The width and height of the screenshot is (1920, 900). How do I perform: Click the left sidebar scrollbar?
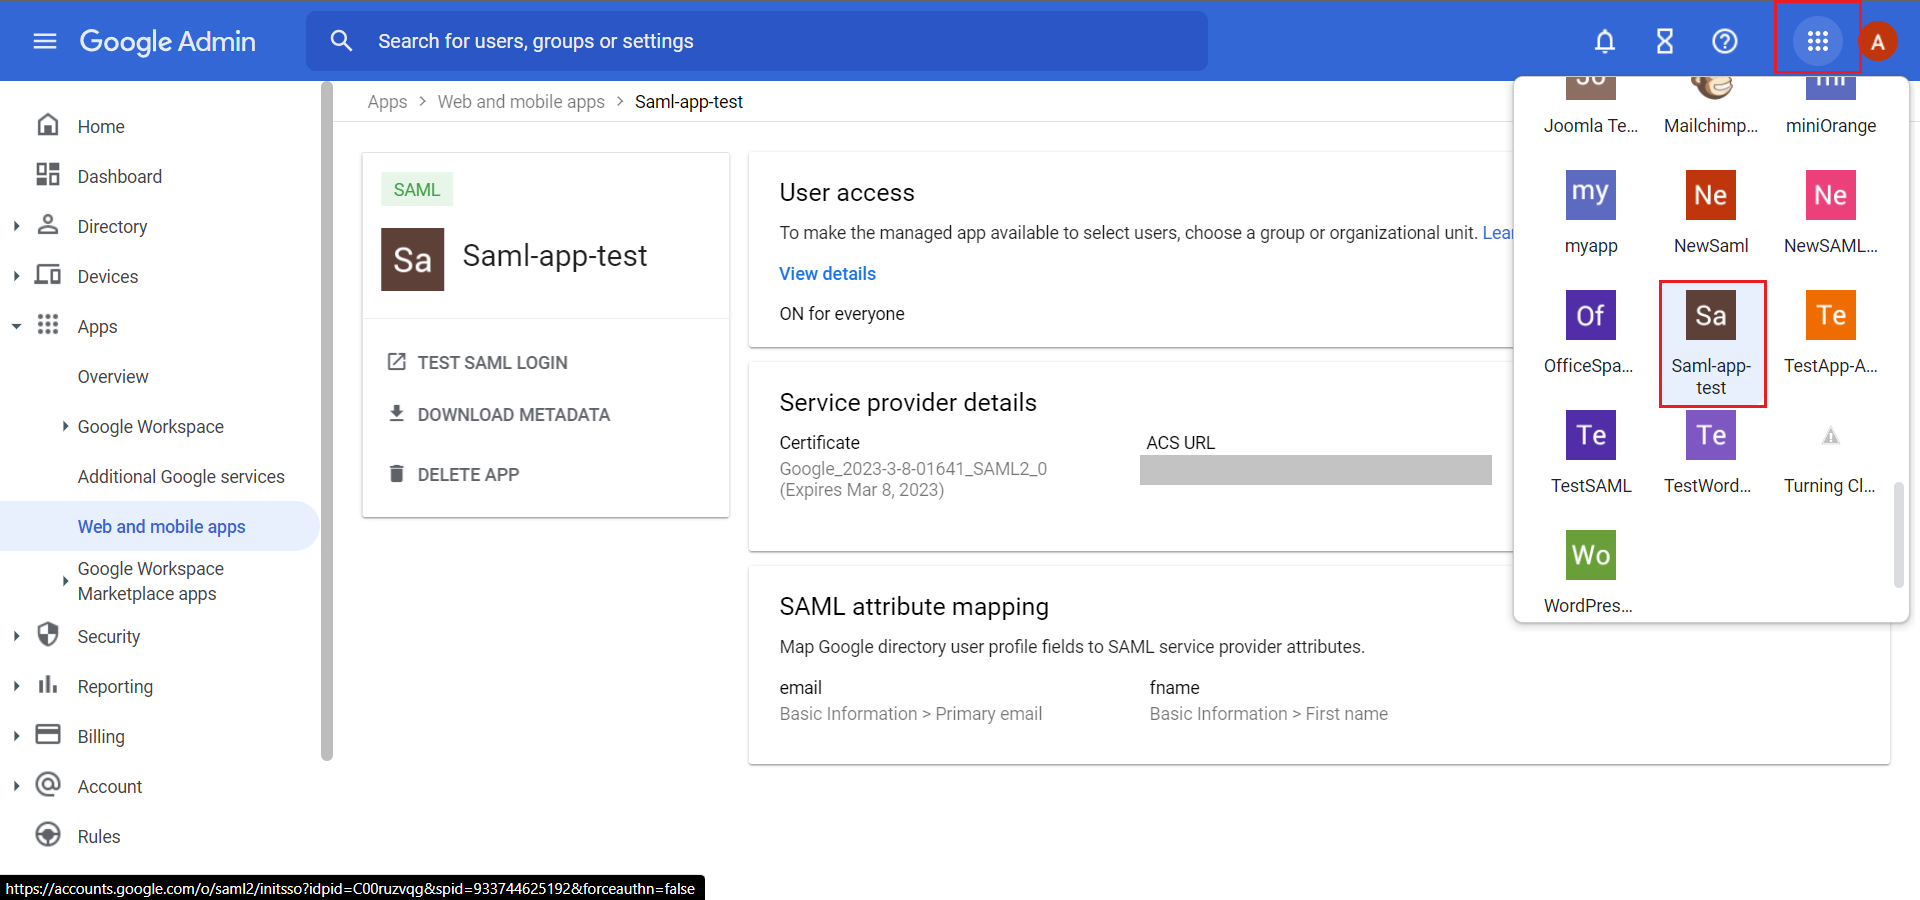(326, 420)
